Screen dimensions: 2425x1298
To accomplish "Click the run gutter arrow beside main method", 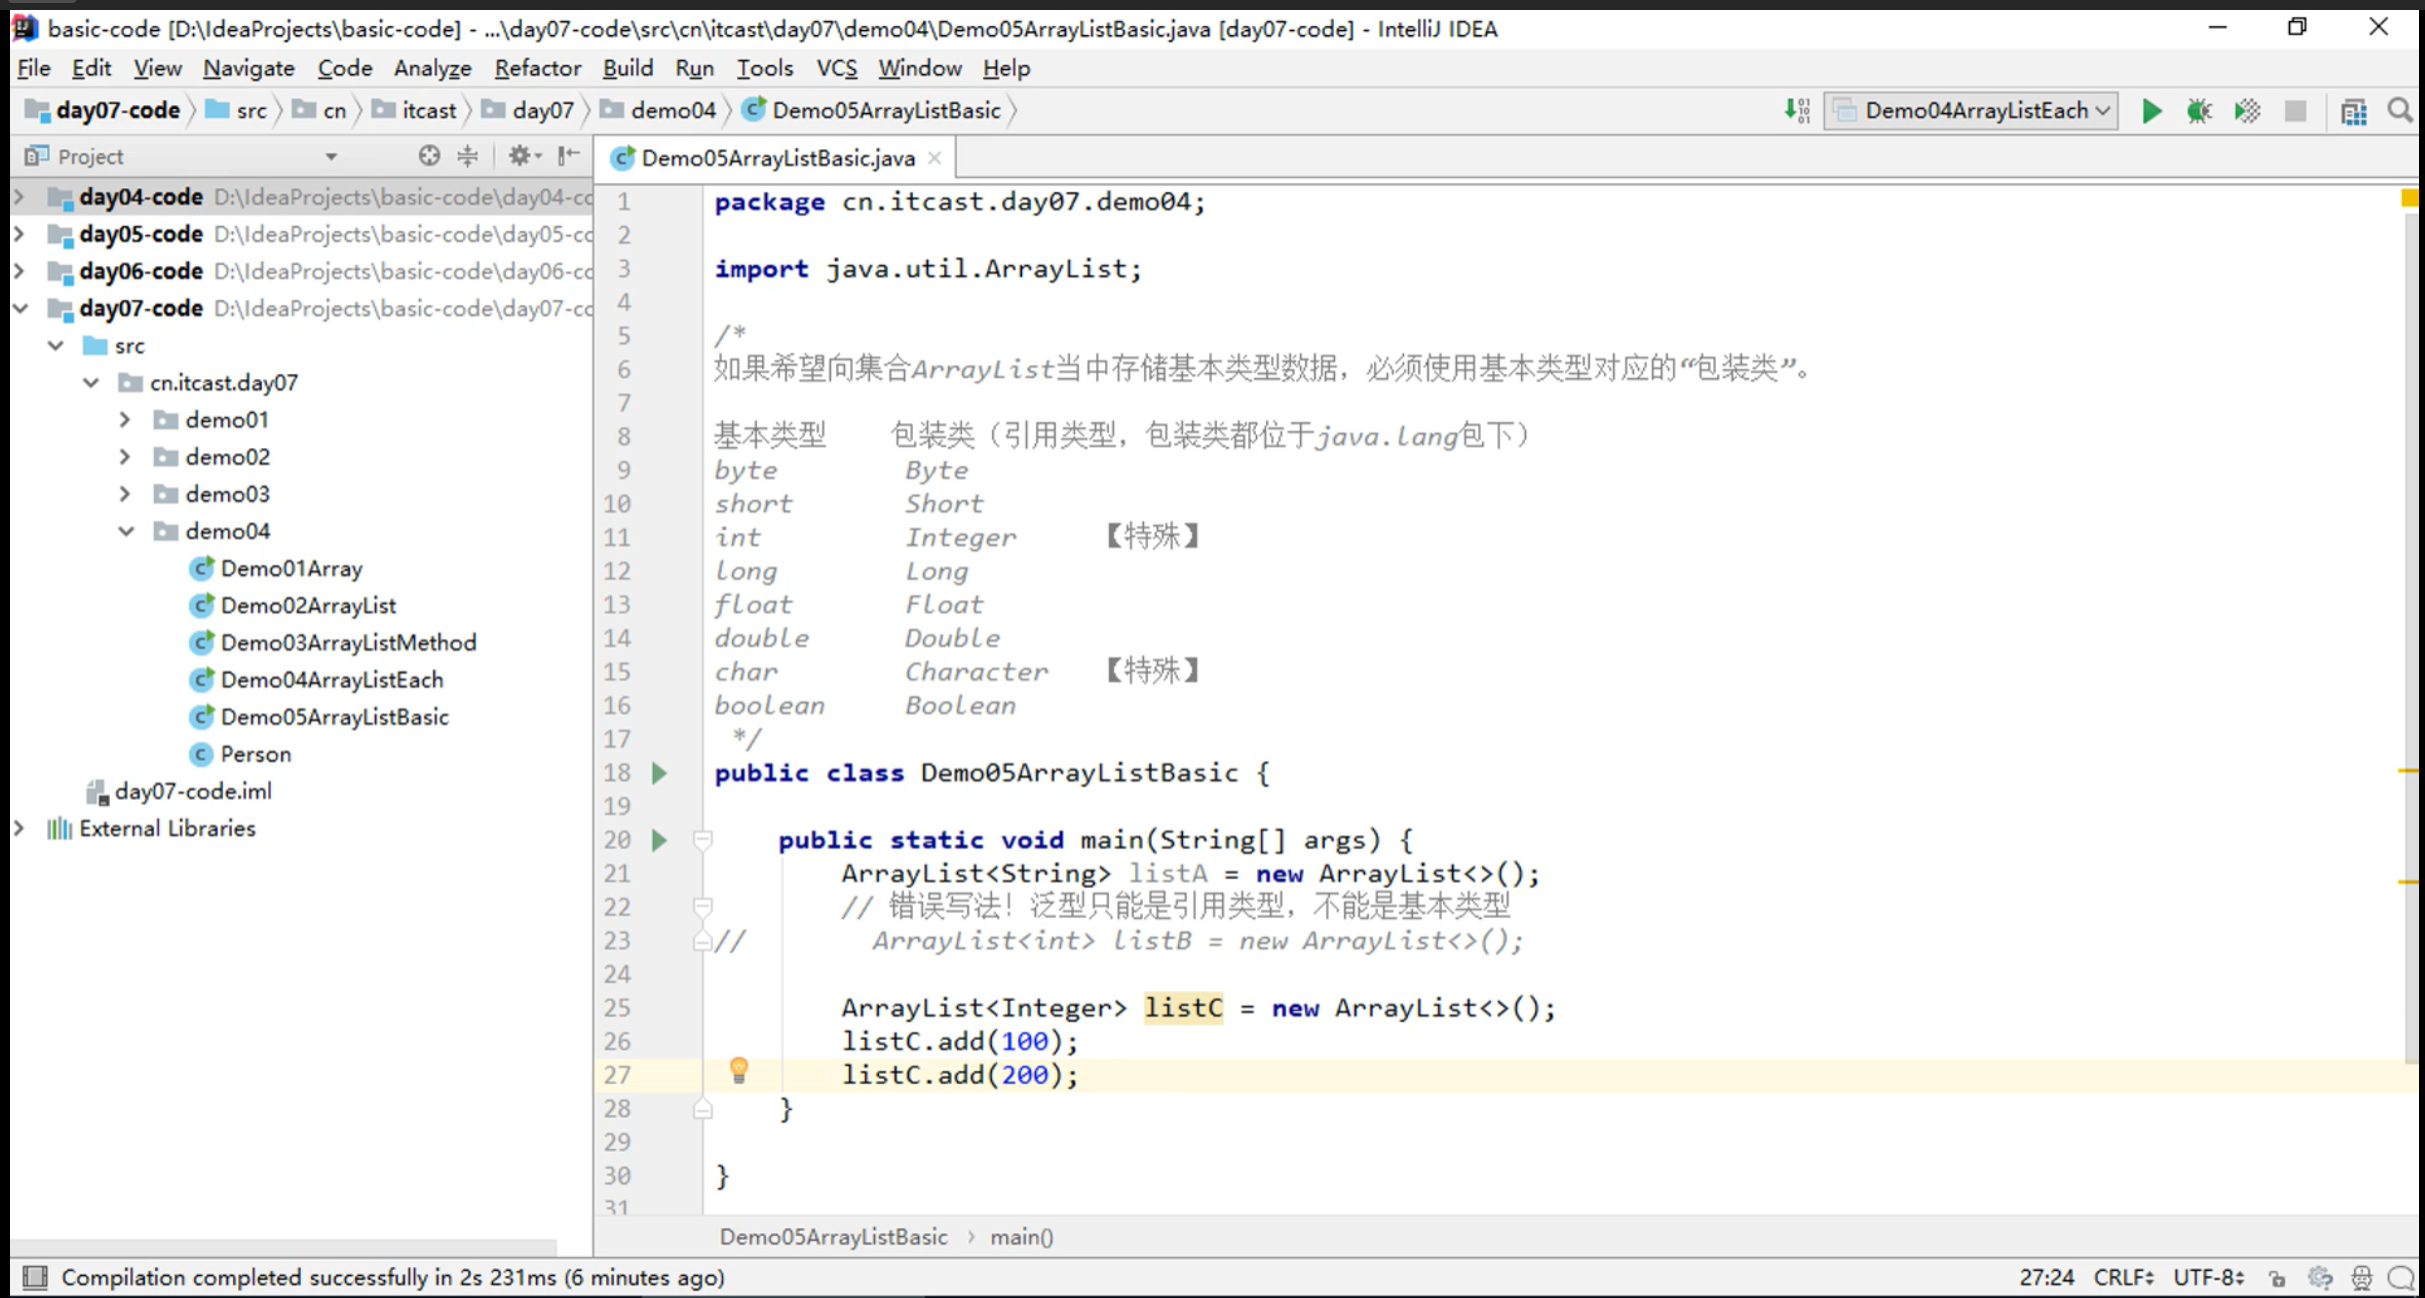I will click(659, 840).
